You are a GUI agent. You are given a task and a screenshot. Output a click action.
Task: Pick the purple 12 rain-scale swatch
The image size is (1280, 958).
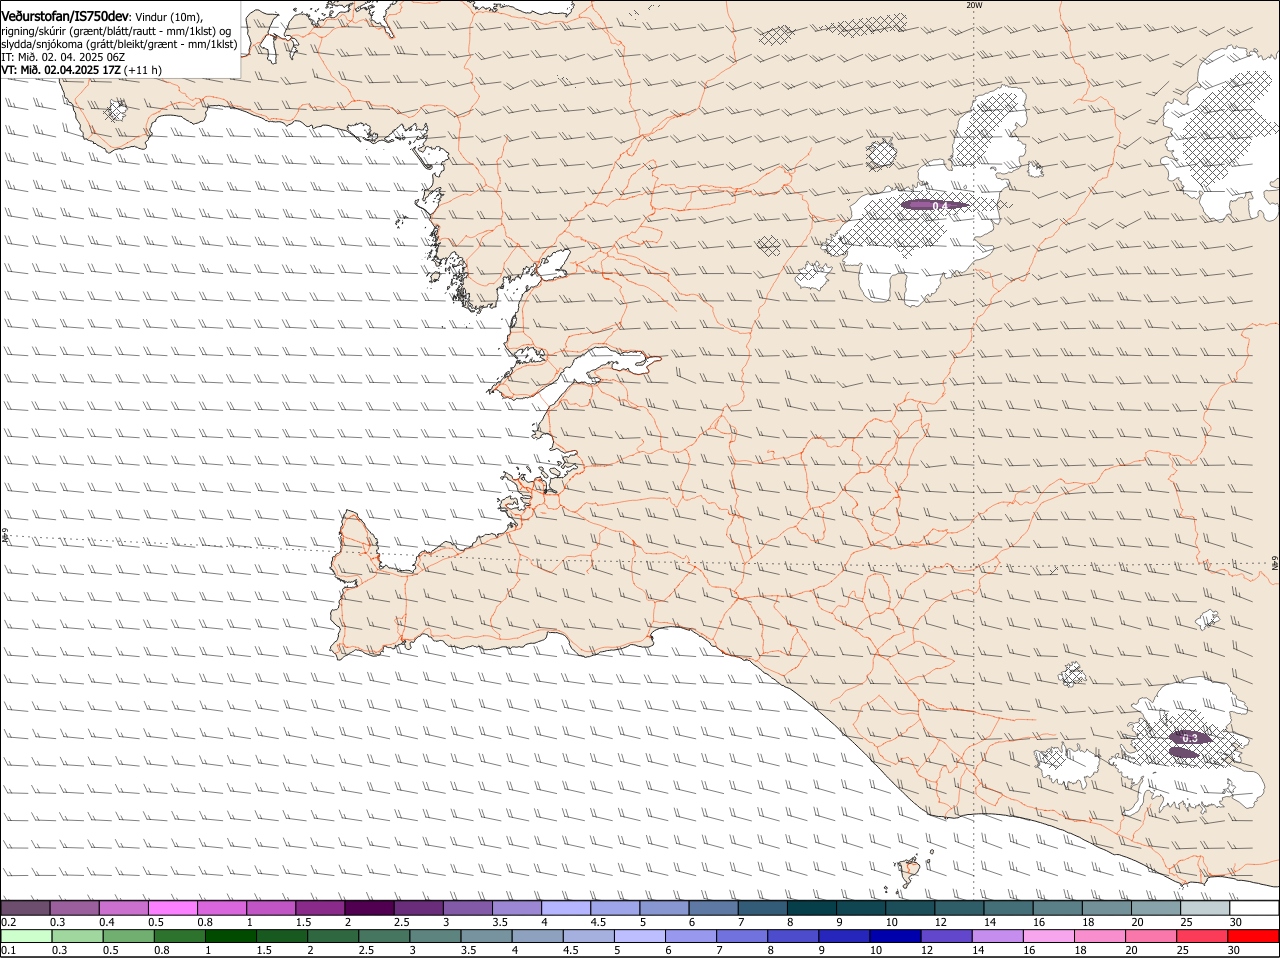pos(947,936)
